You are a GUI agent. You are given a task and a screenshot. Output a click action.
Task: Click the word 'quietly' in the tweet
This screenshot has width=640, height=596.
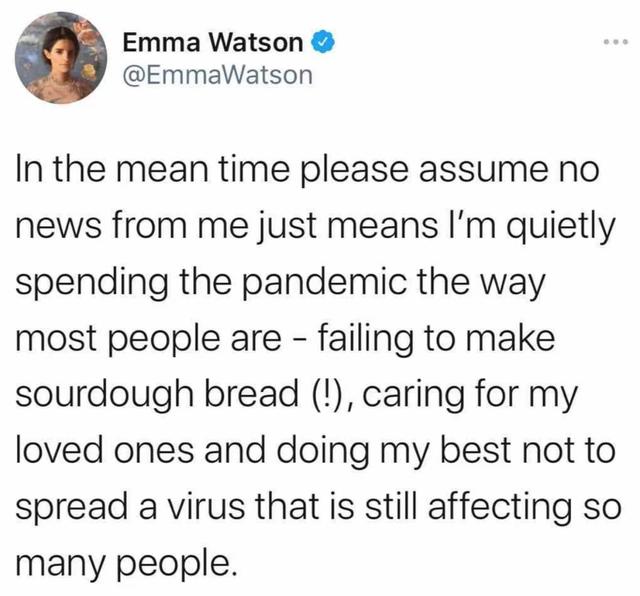pyautogui.click(x=561, y=227)
